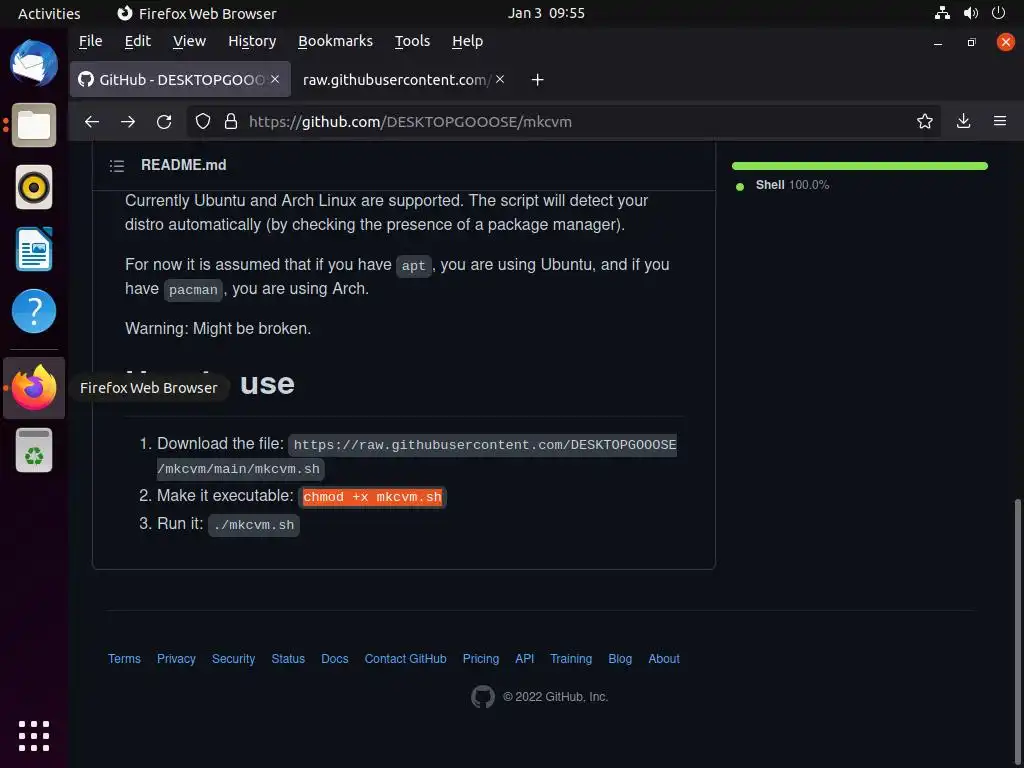The image size is (1024, 768).
Task: Follow the Terms footer link
Action: coord(124,659)
